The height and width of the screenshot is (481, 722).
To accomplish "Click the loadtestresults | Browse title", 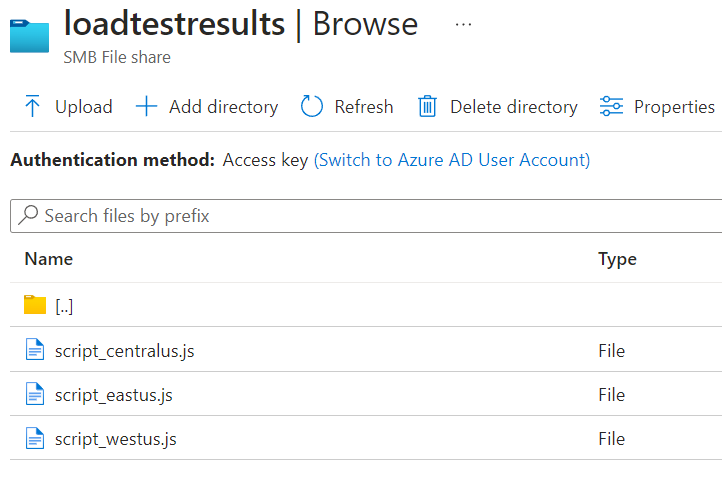I will pyautogui.click(x=241, y=24).
